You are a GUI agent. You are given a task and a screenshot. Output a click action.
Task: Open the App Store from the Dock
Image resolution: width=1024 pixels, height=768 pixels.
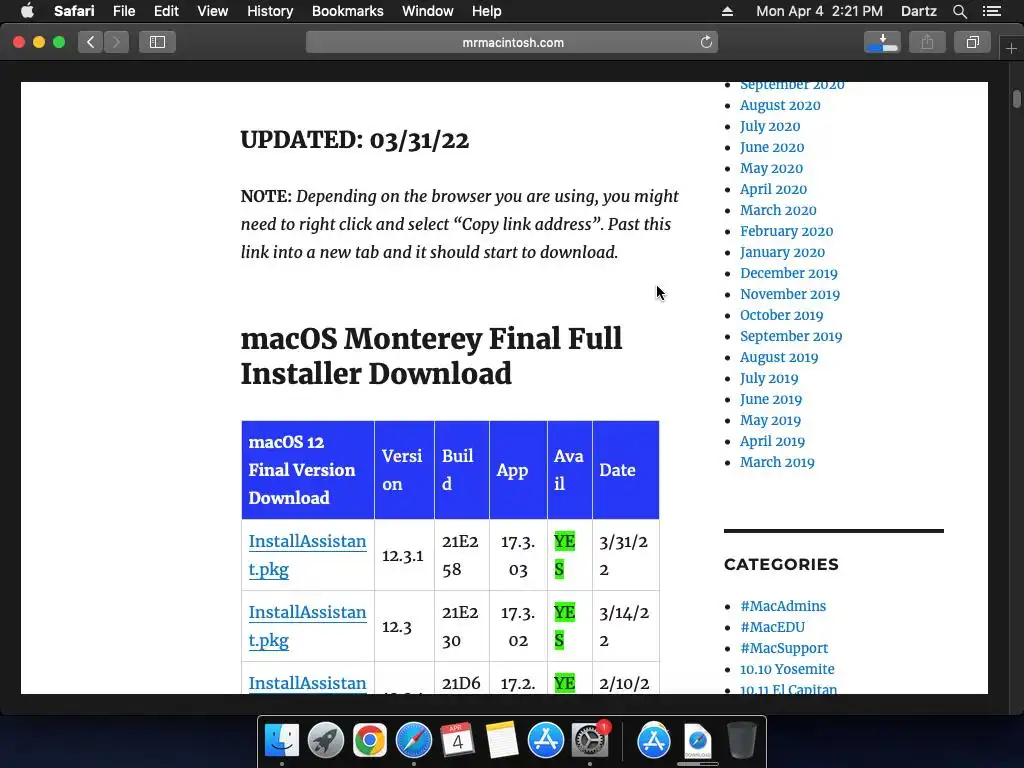[x=545, y=741]
